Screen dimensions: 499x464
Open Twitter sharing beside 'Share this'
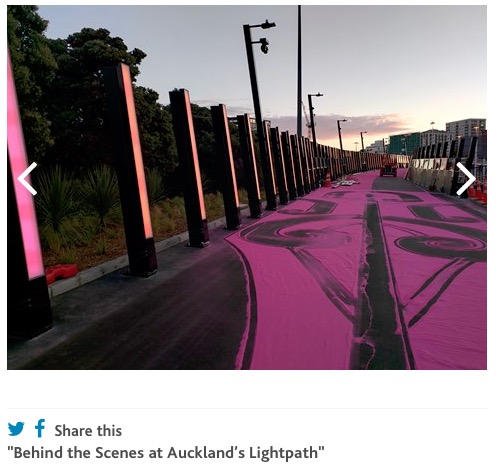[x=16, y=429]
